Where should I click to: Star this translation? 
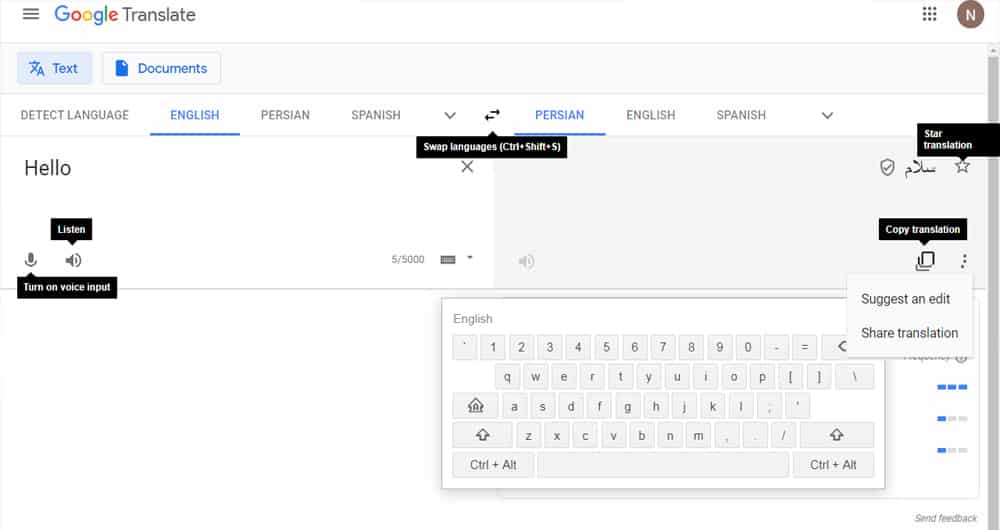[962, 166]
